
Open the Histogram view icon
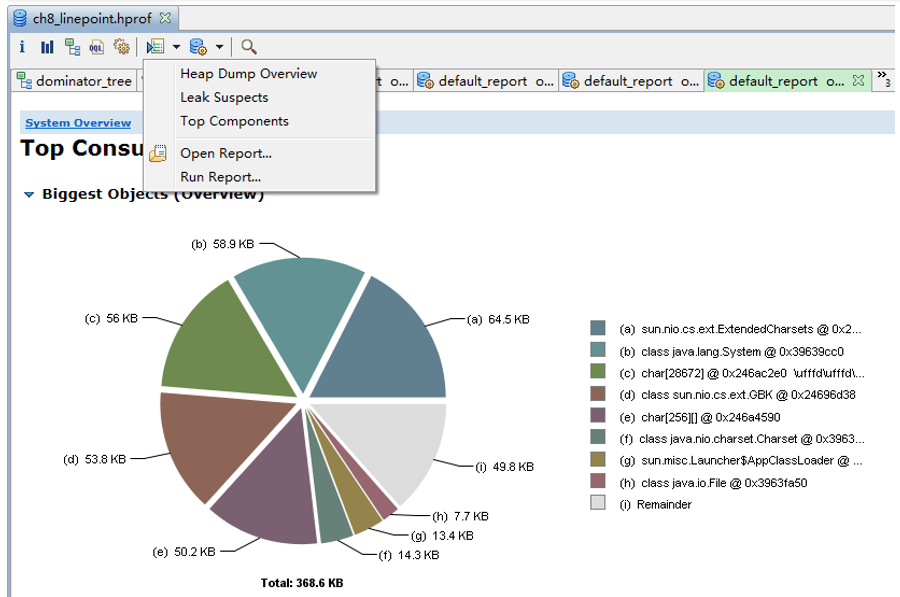click(47, 47)
